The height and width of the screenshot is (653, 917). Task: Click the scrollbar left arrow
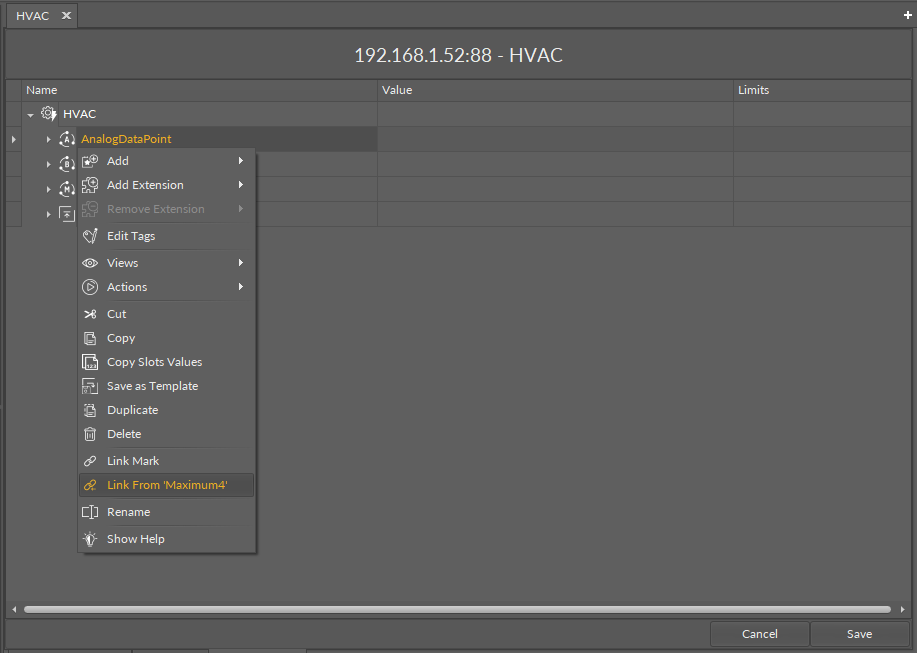(x=14, y=609)
